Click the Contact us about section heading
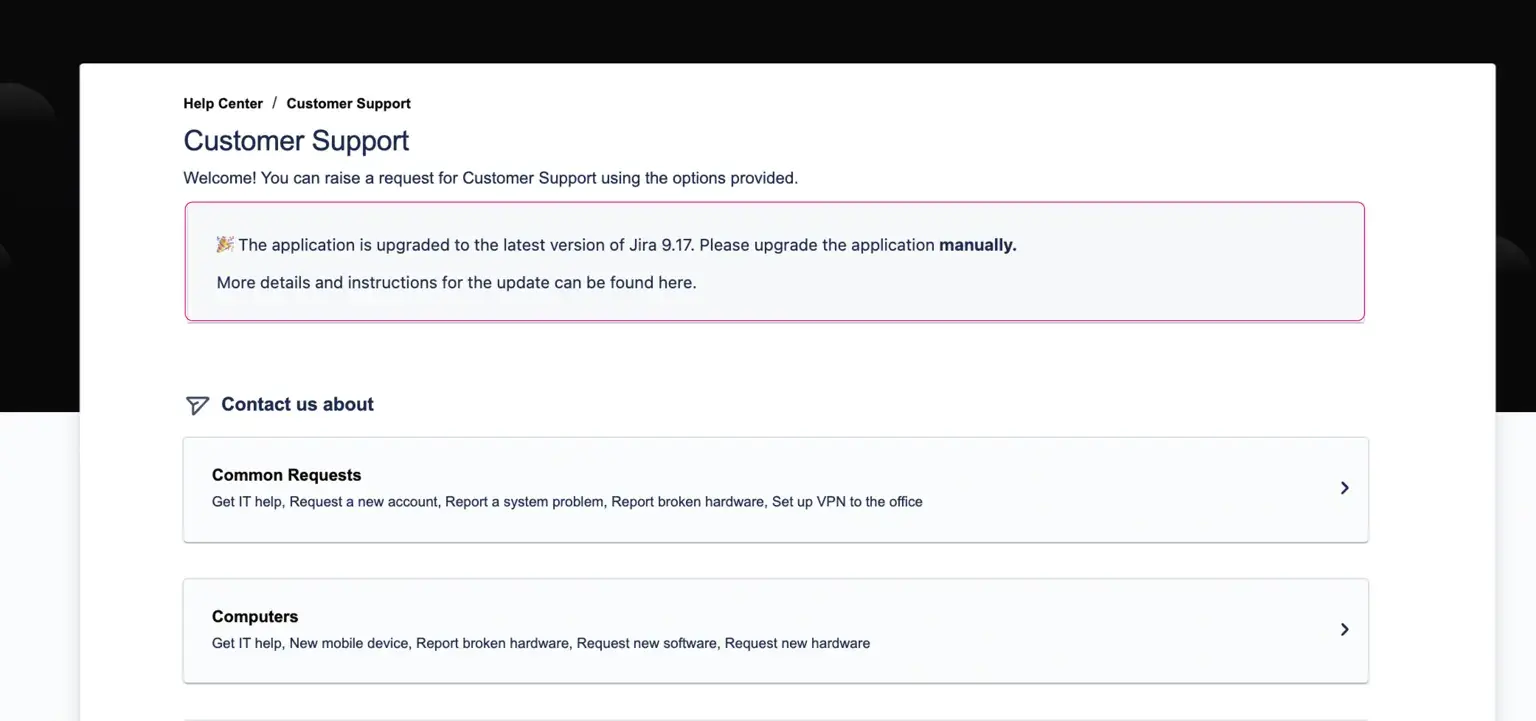 (x=297, y=404)
